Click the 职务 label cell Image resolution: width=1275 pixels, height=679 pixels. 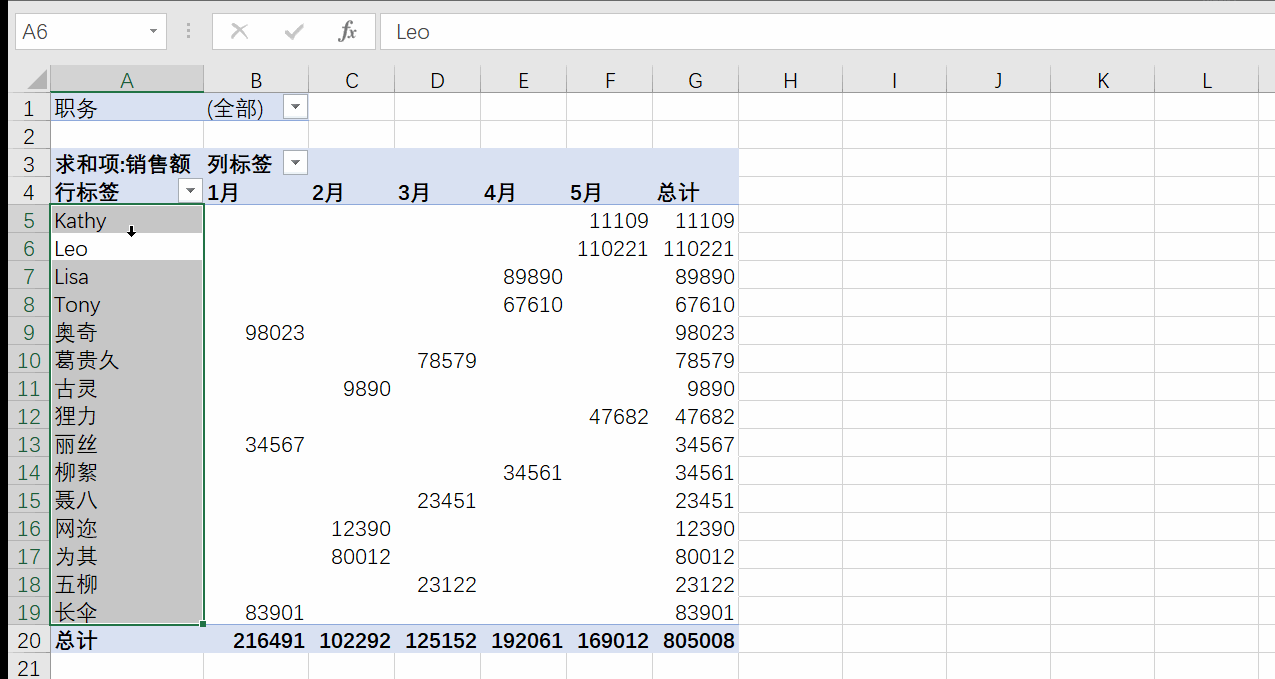[127, 108]
